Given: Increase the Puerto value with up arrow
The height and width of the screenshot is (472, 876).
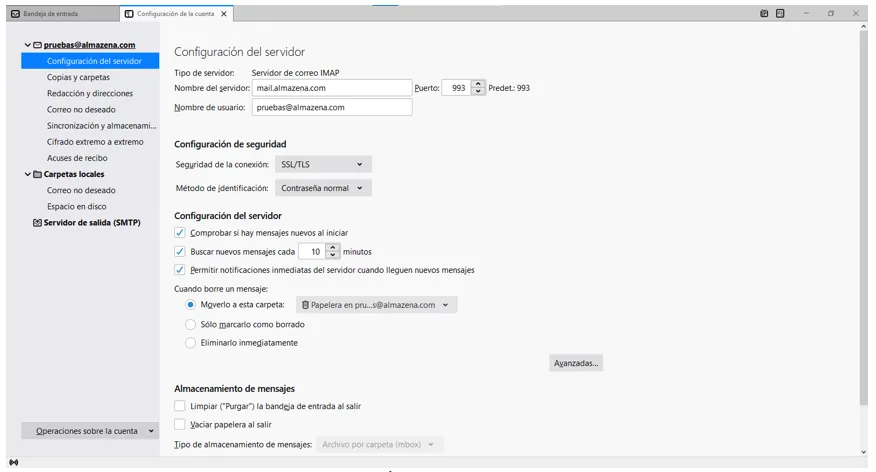Looking at the screenshot, I should (x=478, y=84).
